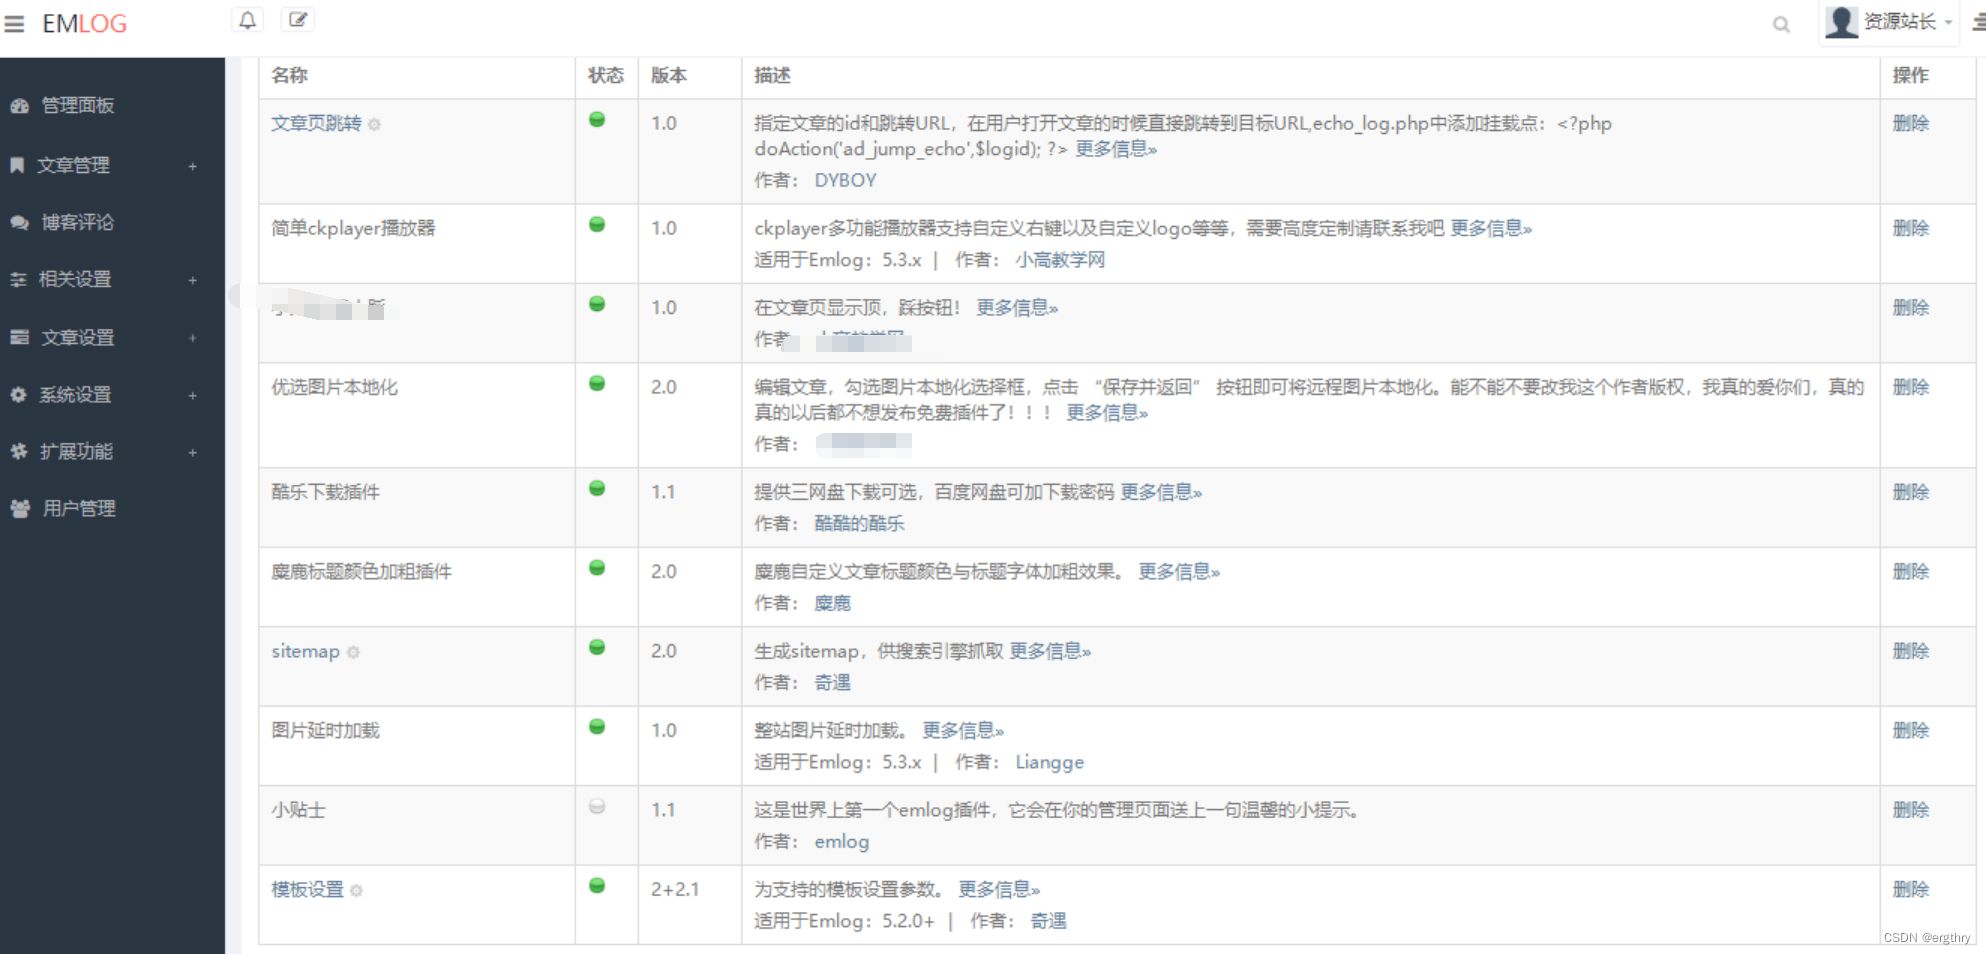Open the gear icon next to sitemap plugin
1986x954 pixels.
(x=353, y=652)
